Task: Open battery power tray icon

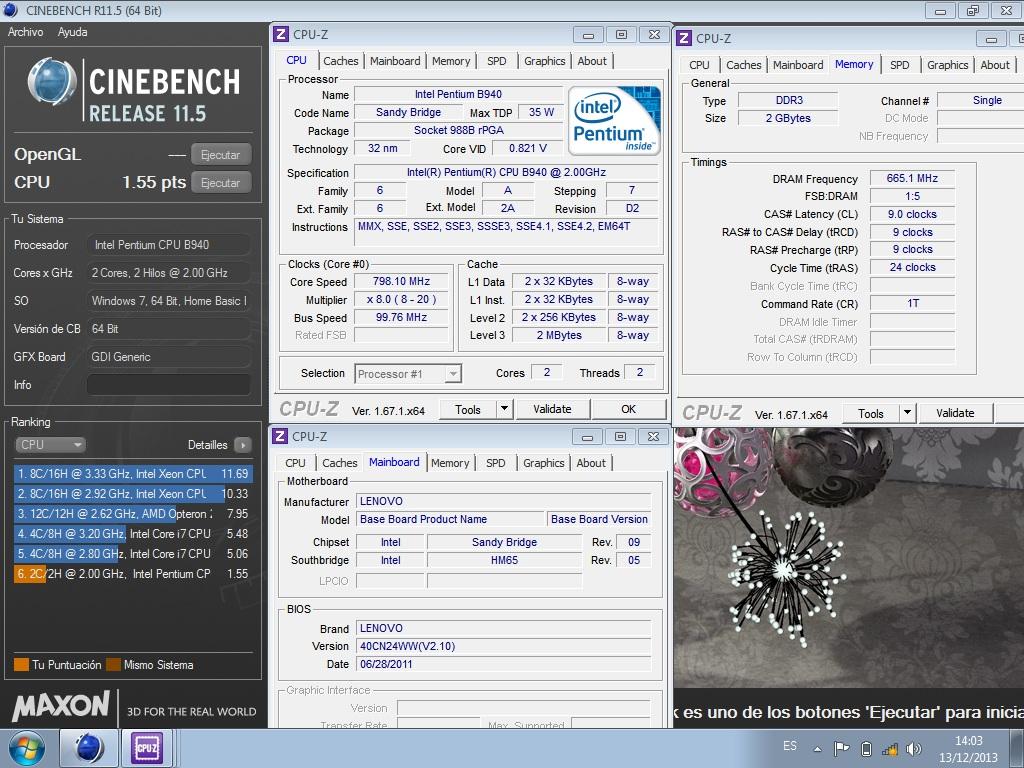Action: [867, 749]
